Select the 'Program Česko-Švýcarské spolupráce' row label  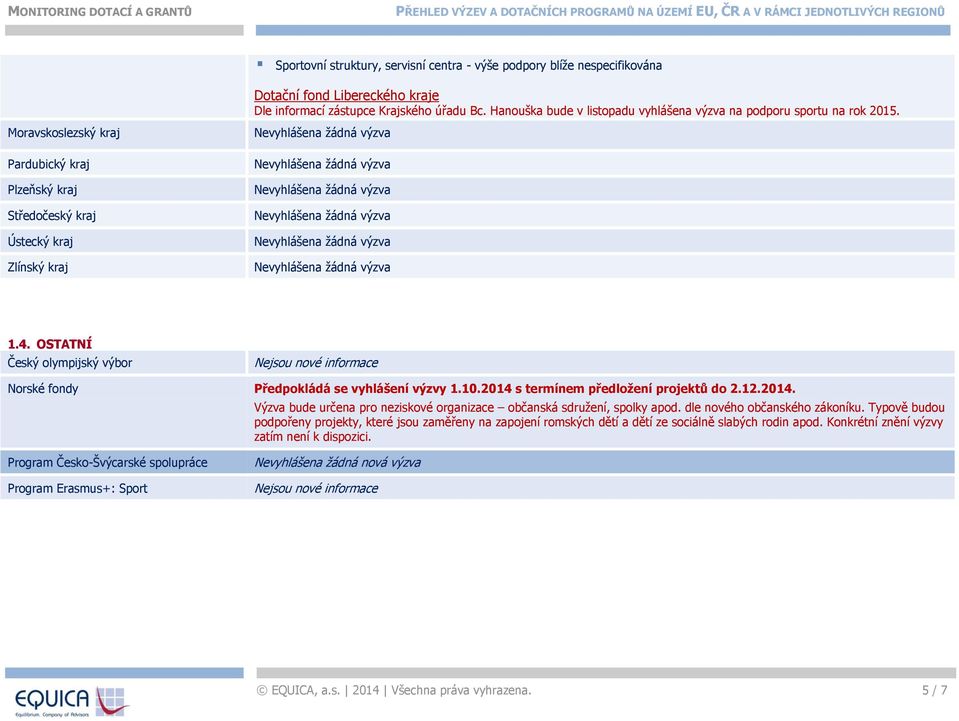[x=107, y=462]
